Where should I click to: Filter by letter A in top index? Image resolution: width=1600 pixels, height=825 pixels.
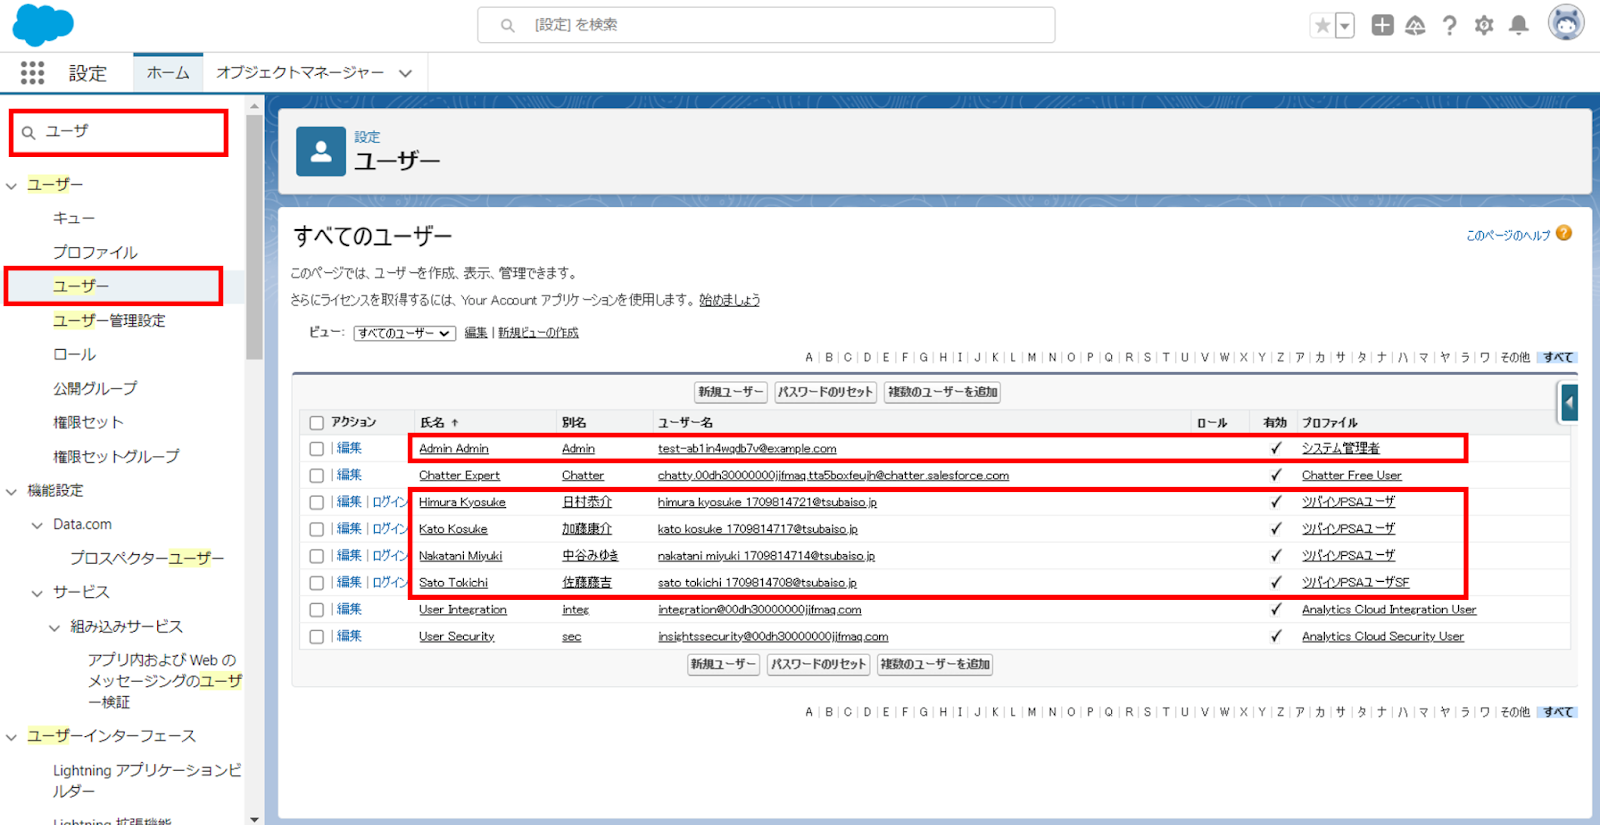(809, 357)
